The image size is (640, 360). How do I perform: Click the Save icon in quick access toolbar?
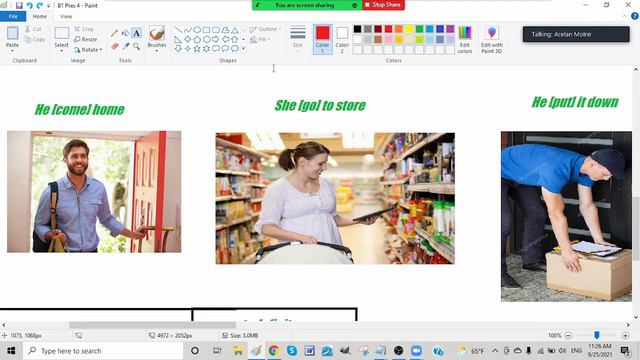click(19, 5)
